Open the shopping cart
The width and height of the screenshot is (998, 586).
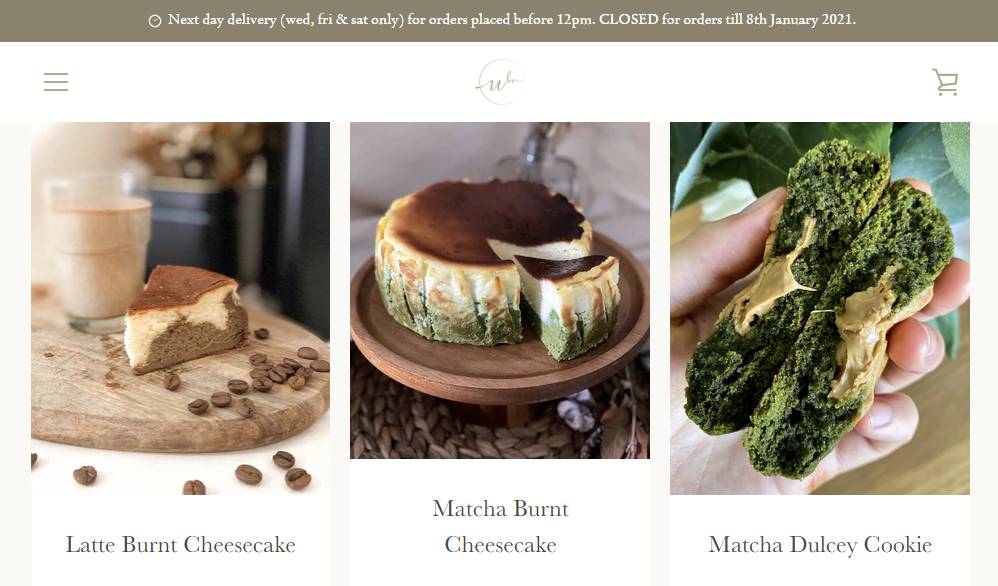[x=945, y=82]
